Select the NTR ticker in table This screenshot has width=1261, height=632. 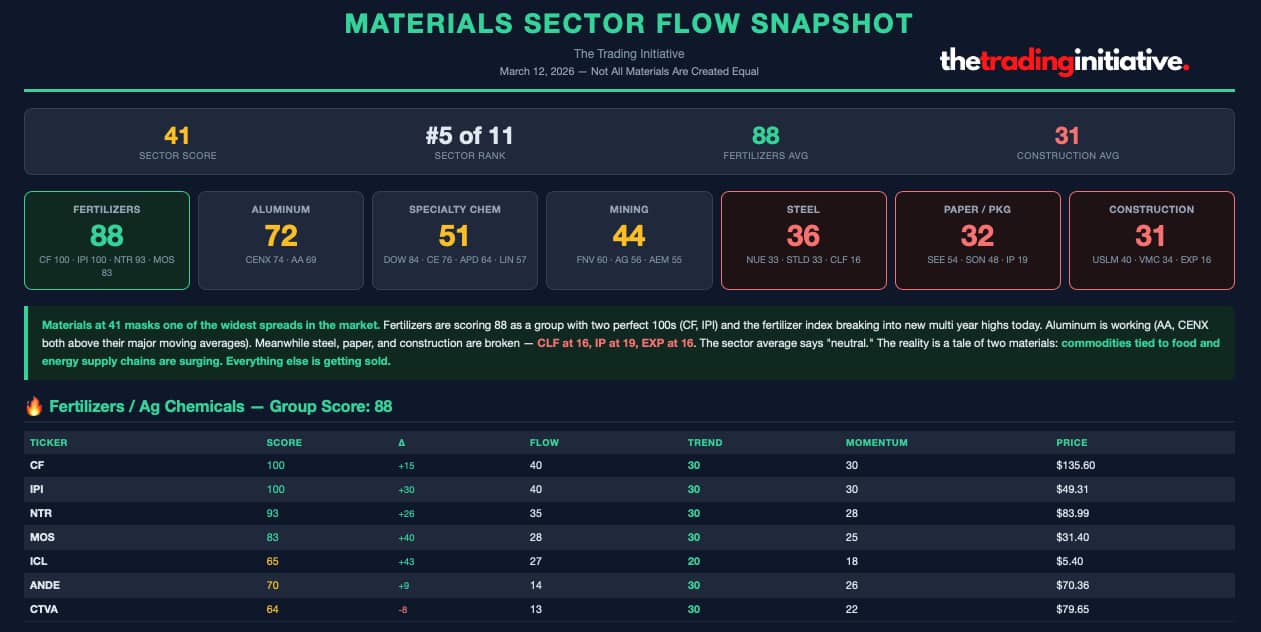click(40, 513)
